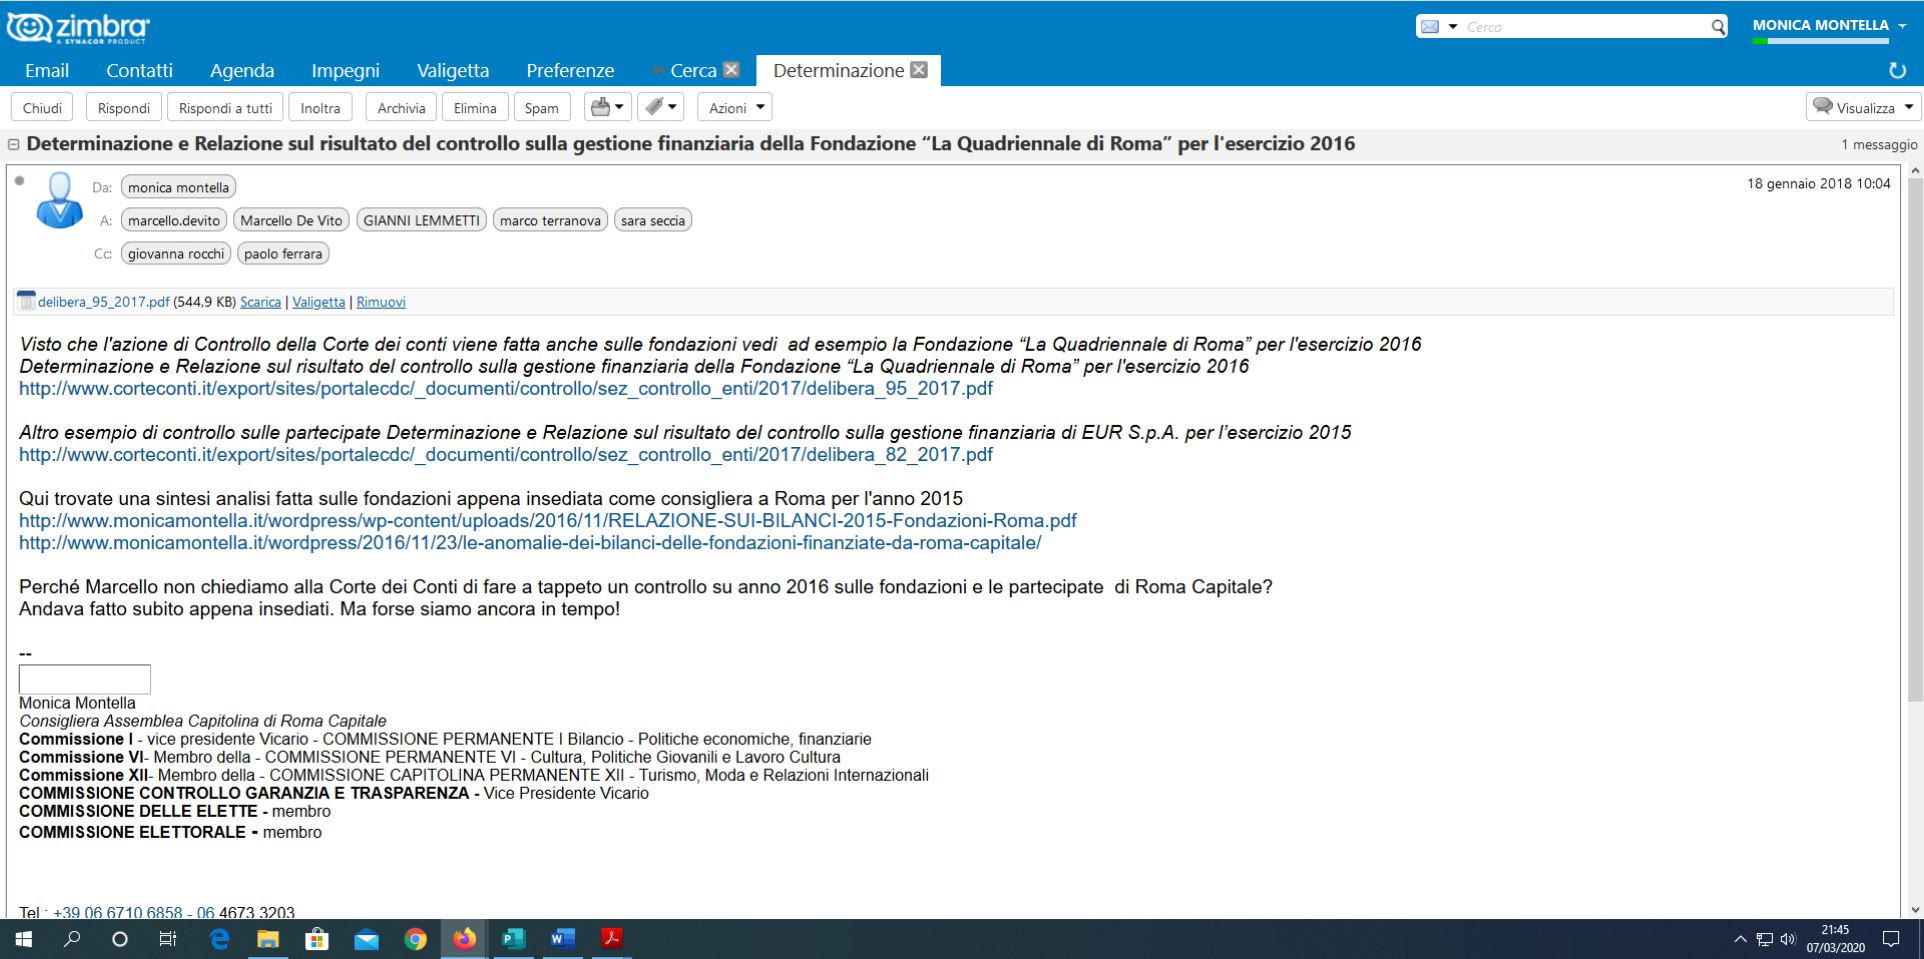Open Task View on the taskbar
The image size is (1924, 959).
168,939
